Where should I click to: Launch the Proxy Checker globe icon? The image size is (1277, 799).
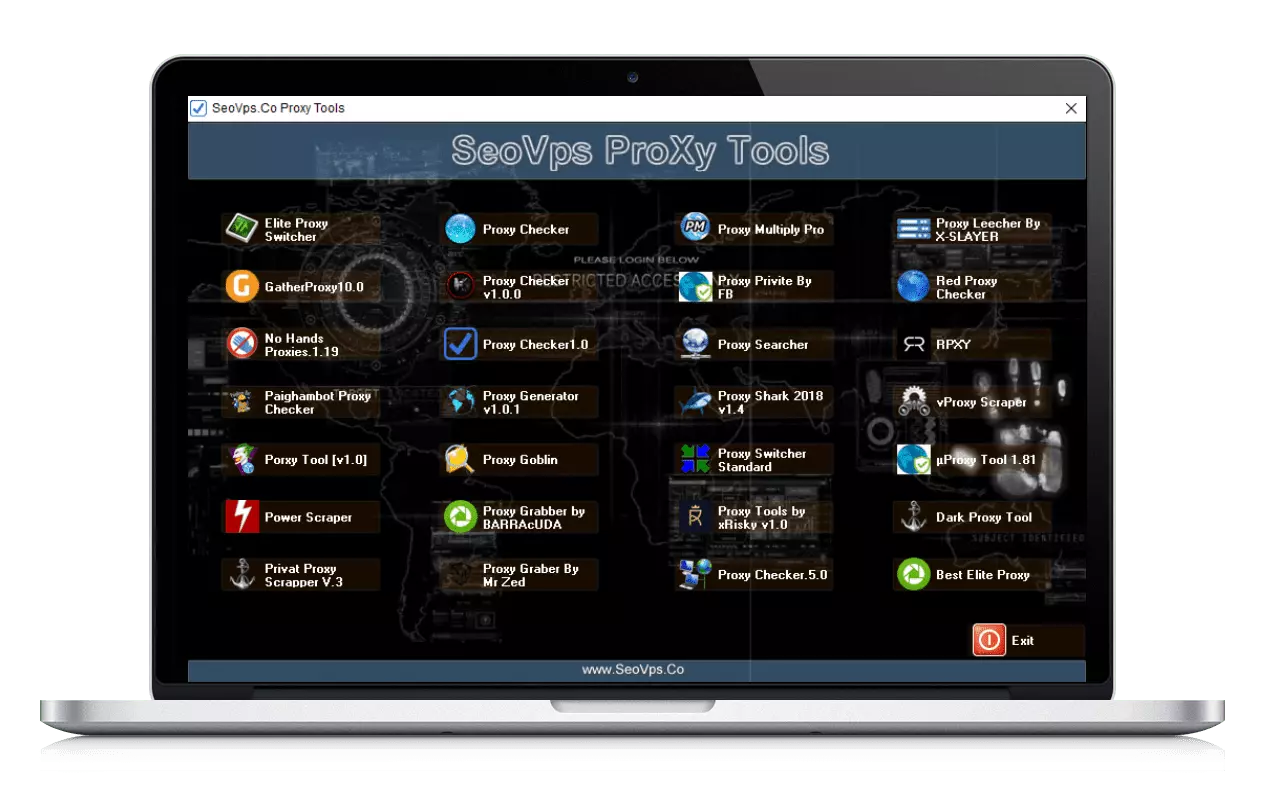(460, 229)
